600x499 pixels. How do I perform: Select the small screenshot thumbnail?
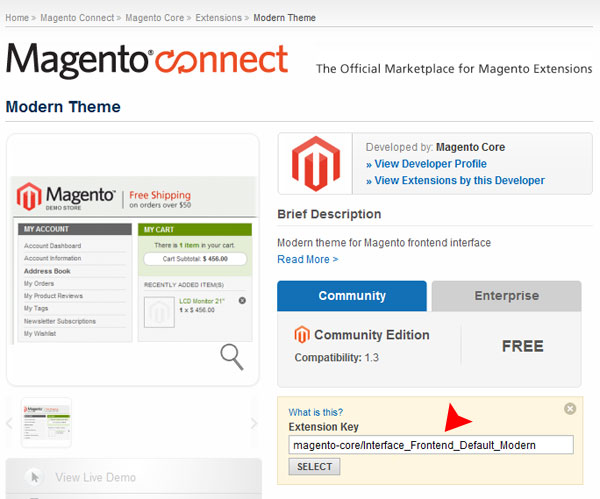pos(46,423)
